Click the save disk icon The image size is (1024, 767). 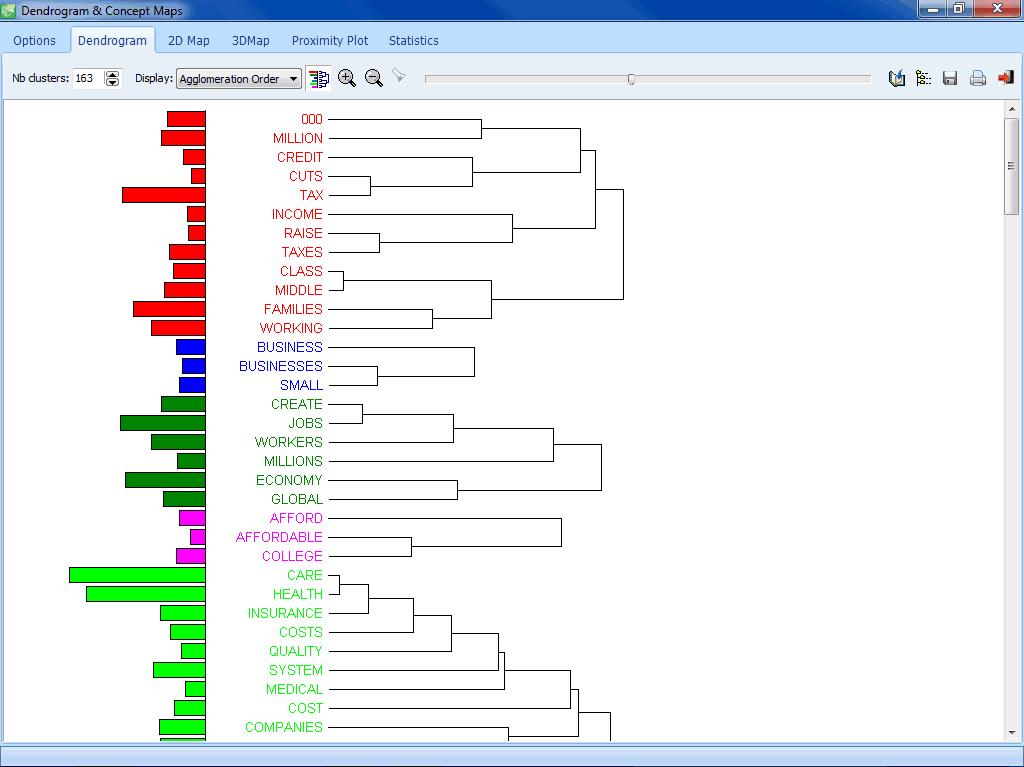950,78
